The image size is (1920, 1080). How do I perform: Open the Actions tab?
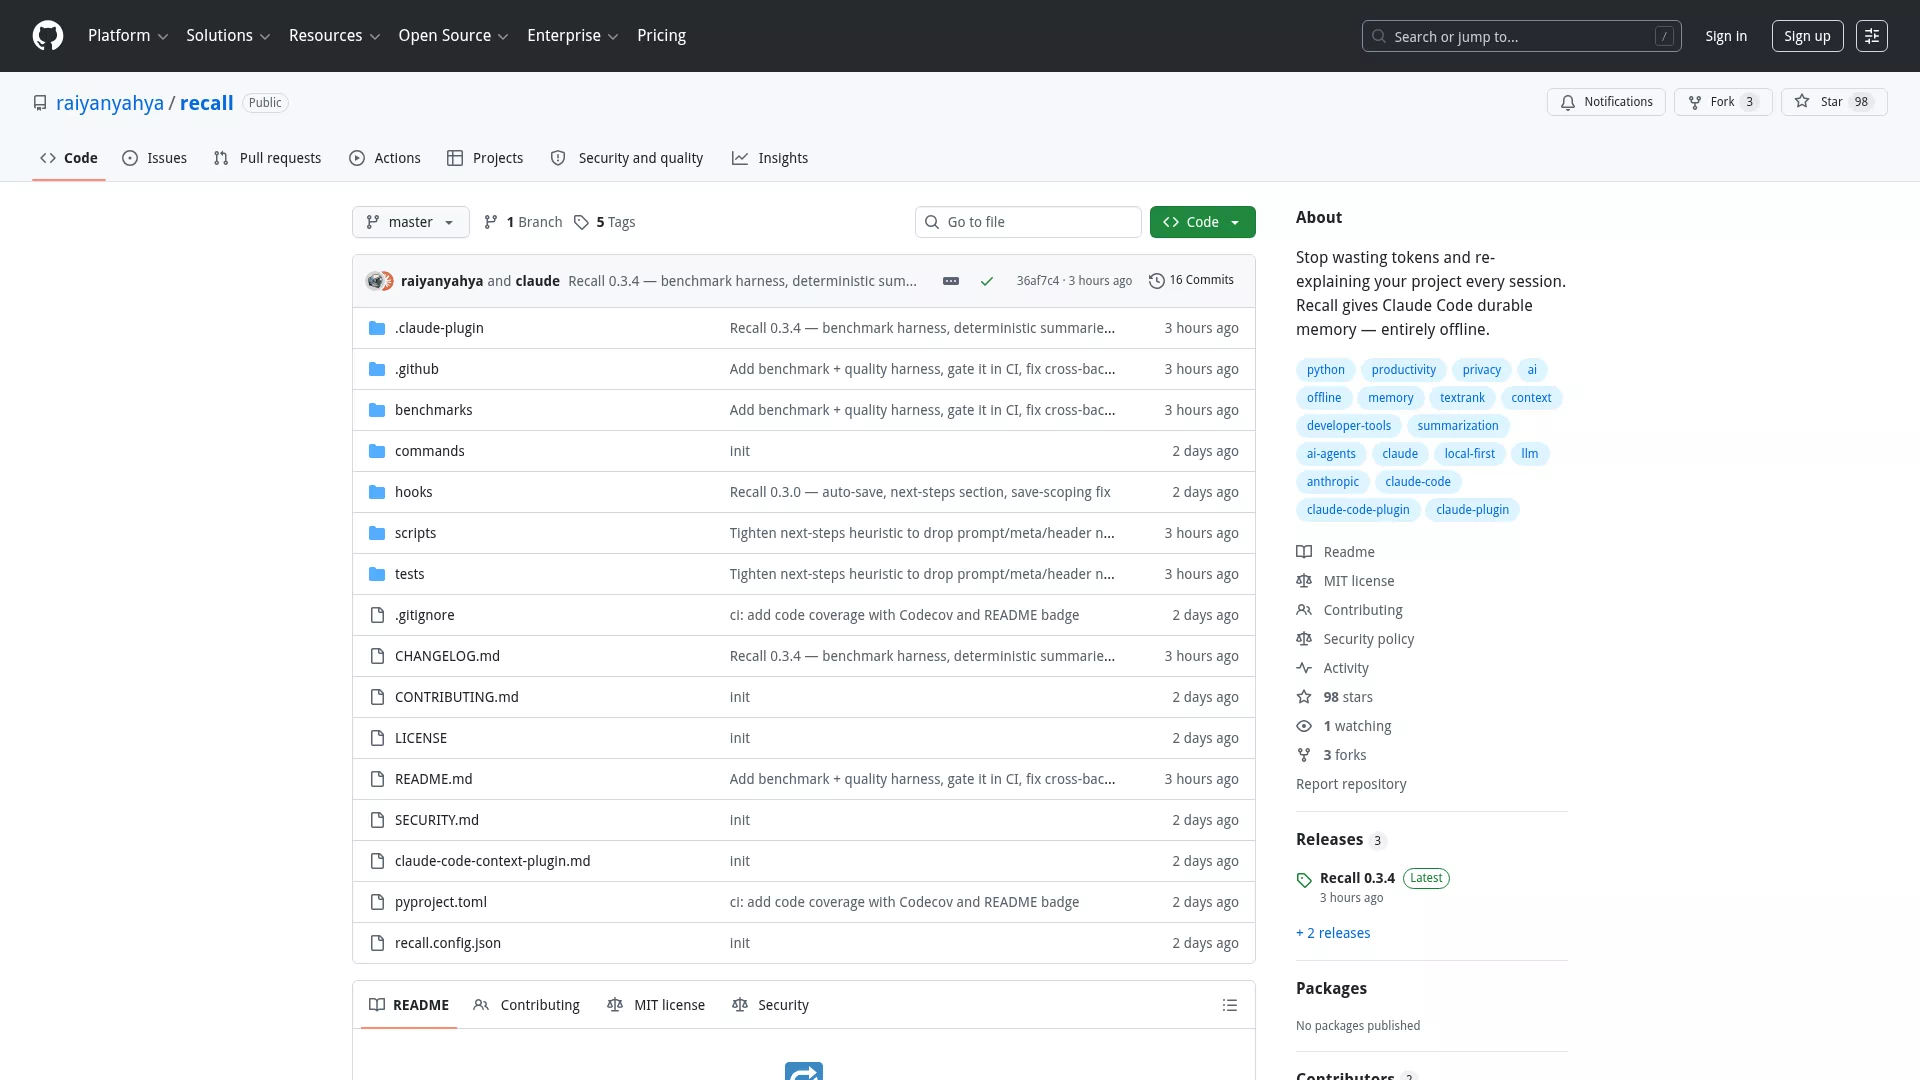click(x=385, y=158)
